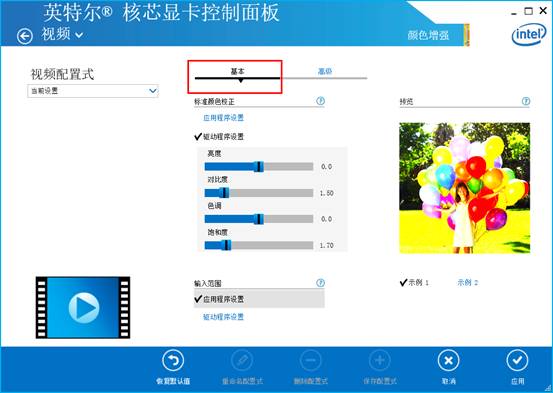
Task: Click the 对比度 value 1.50
Action: 327,193
